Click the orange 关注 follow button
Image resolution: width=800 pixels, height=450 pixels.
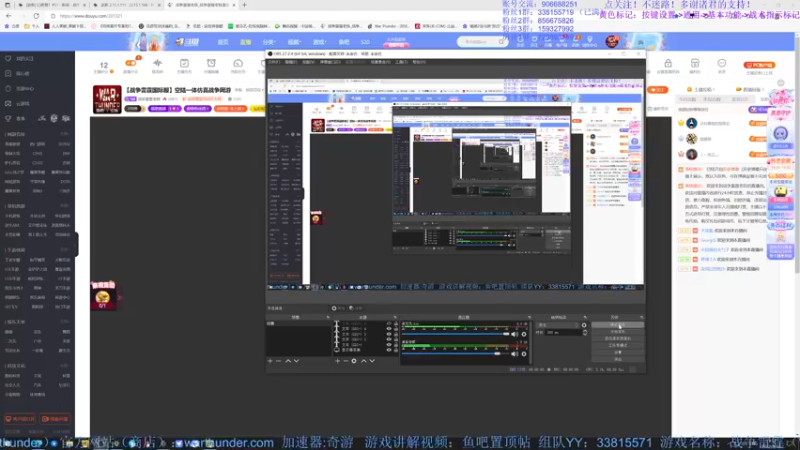(658, 90)
